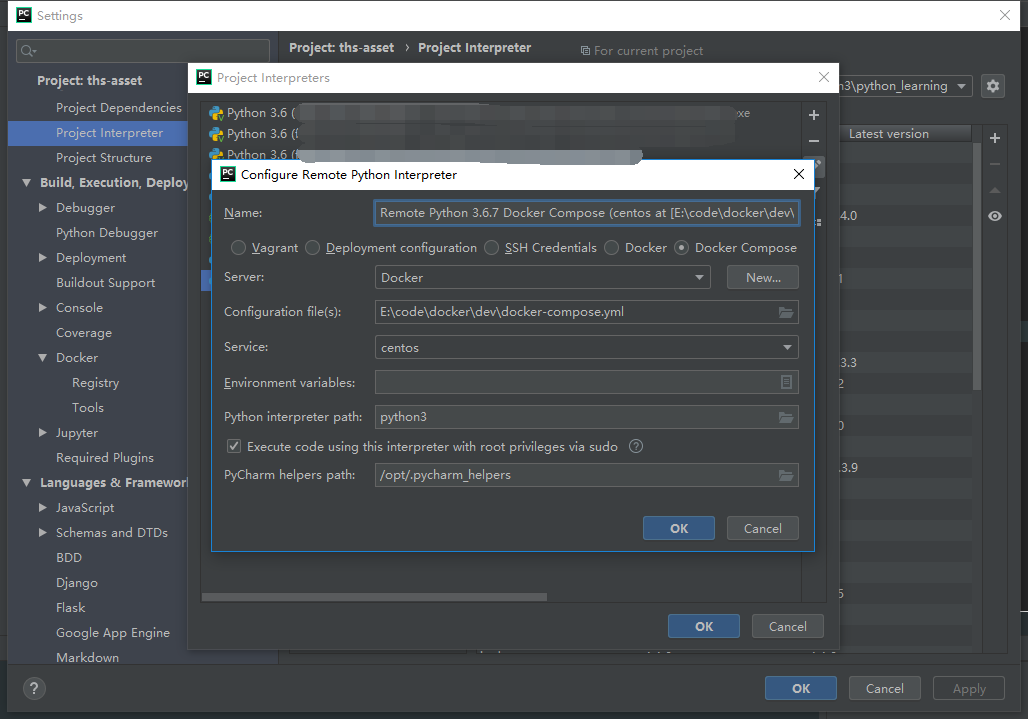Expand Schemas and DTDs node
This screenshot has width=1028, height=719.
click(43, 533)
